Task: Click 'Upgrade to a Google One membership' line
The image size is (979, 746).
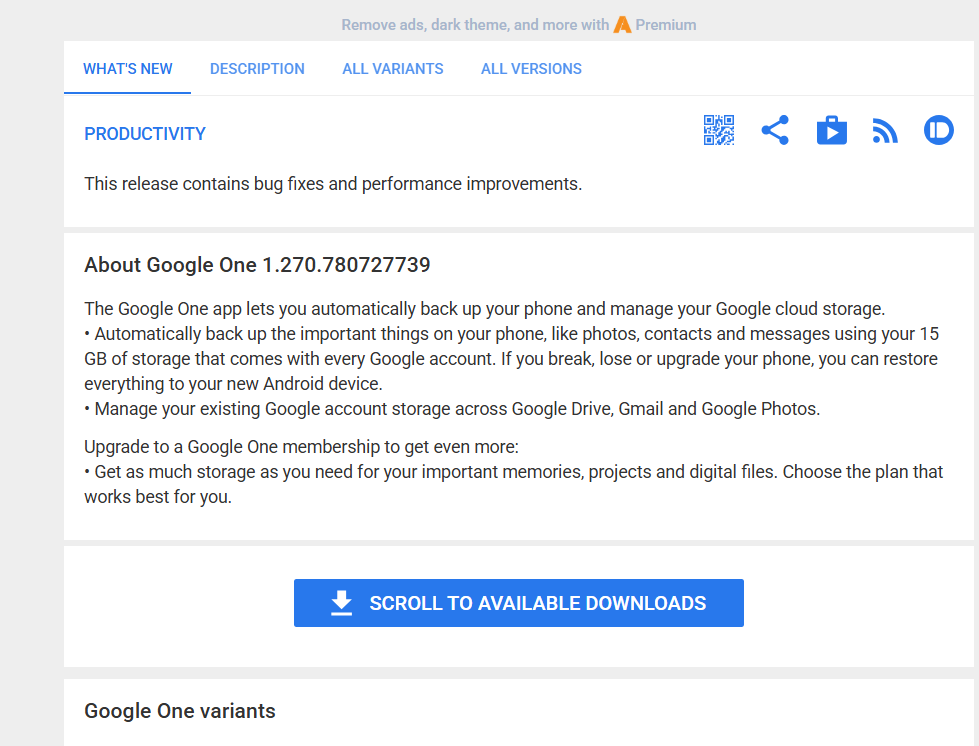Action: coord(302,447)
